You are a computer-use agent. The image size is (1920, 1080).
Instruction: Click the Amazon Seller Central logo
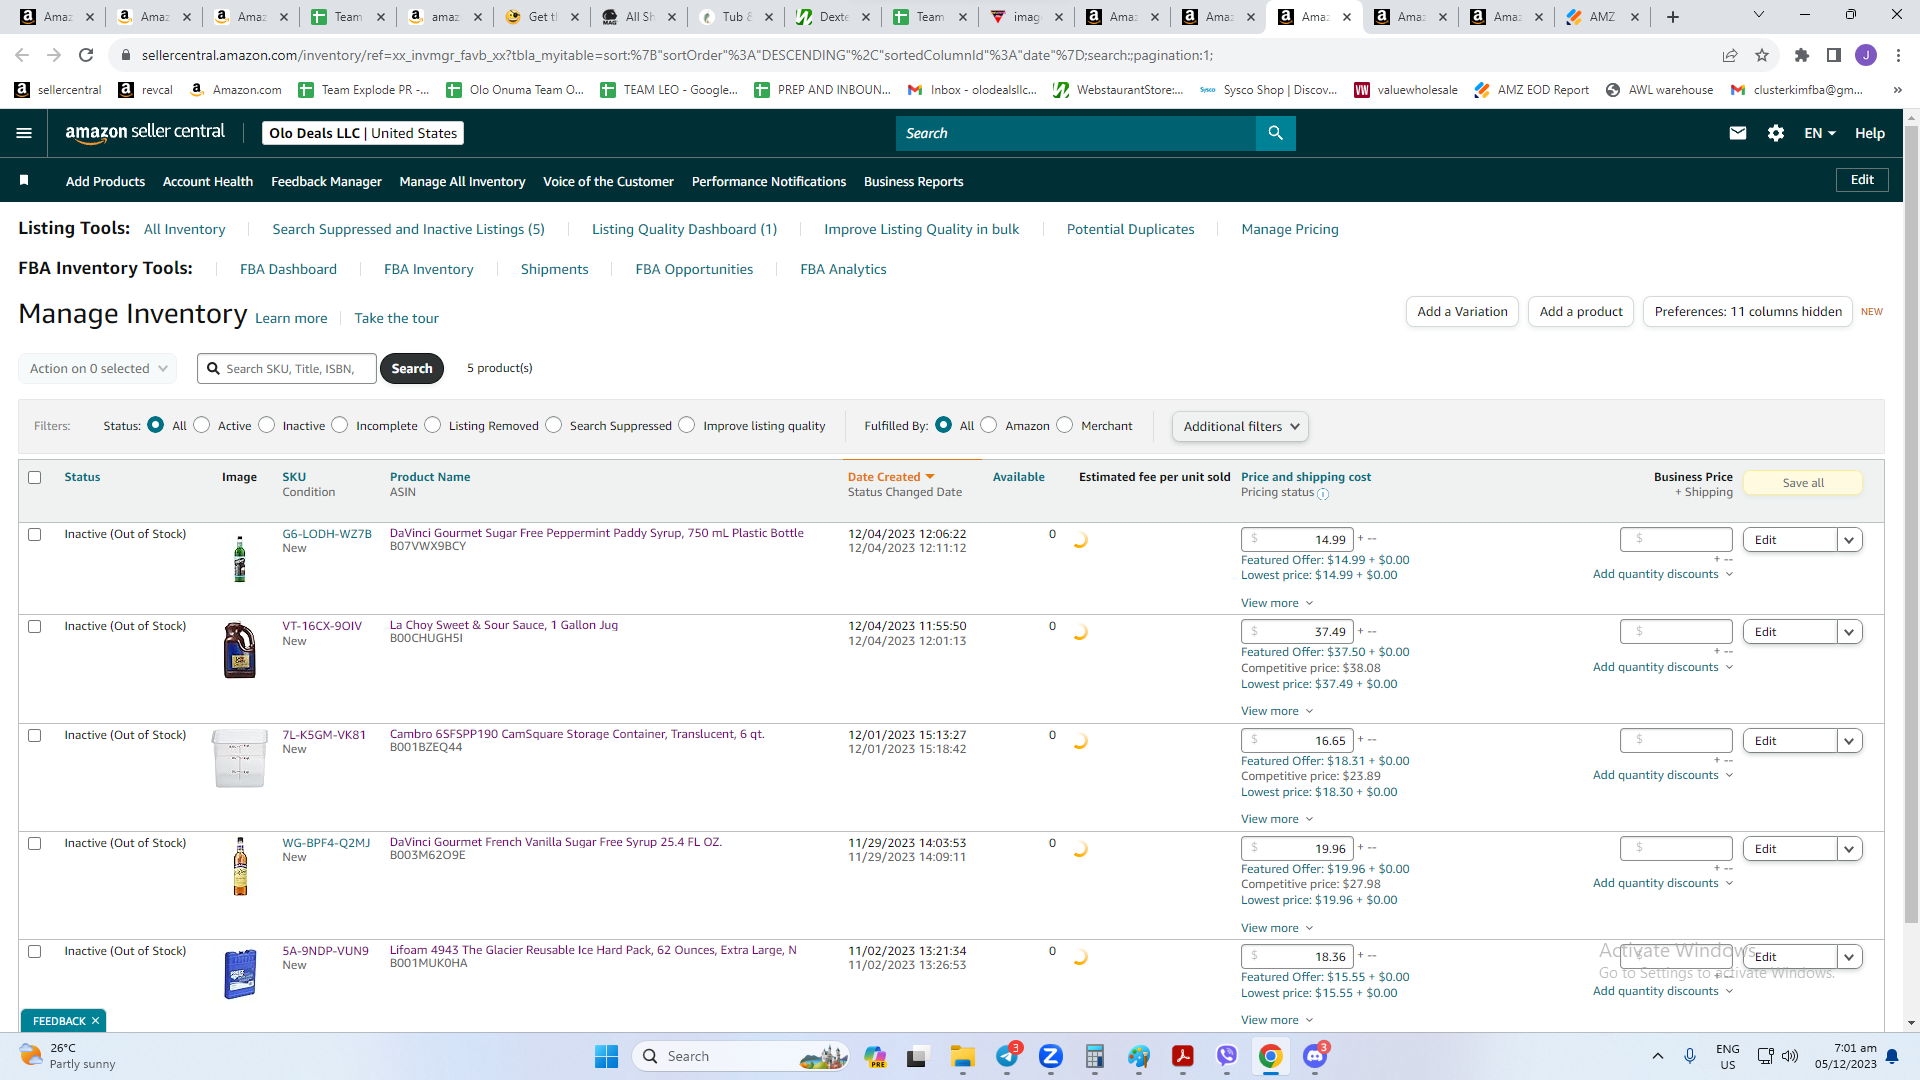(x=145, y=133)
